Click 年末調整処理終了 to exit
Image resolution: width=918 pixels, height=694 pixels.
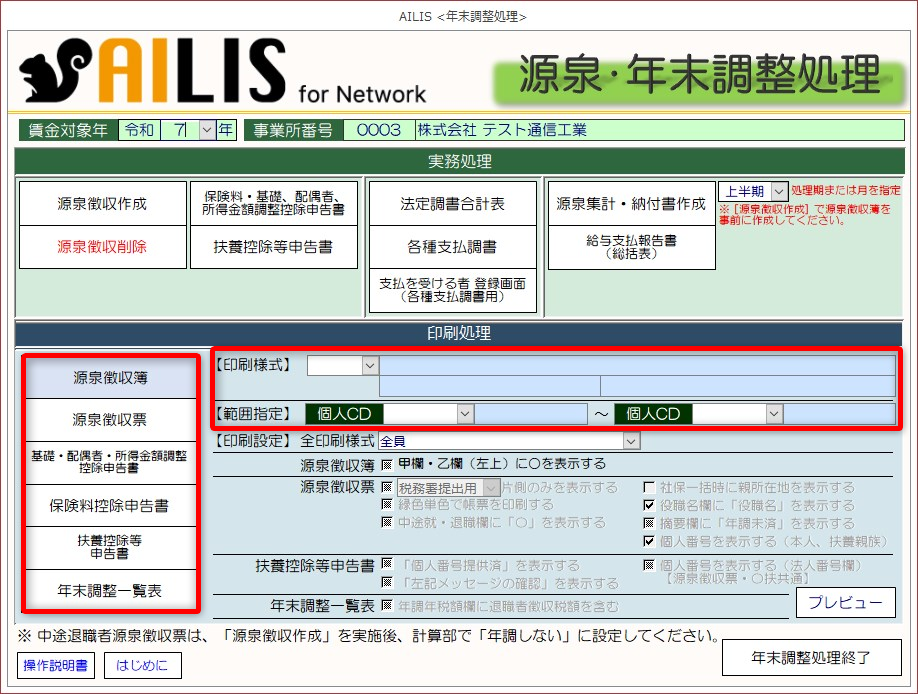[811, 657]
